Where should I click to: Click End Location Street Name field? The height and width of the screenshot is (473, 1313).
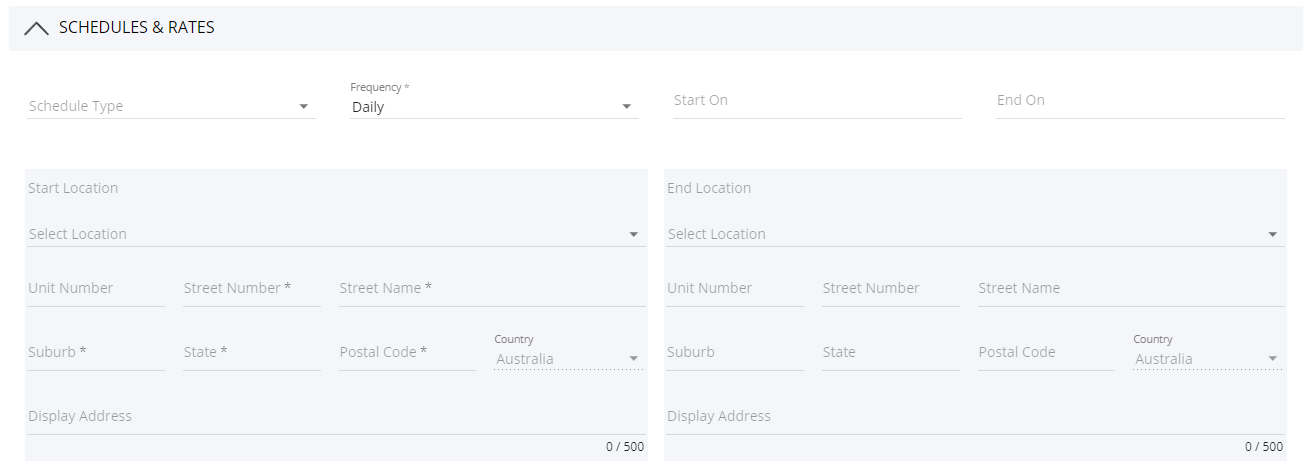(x=1130, y=288)
